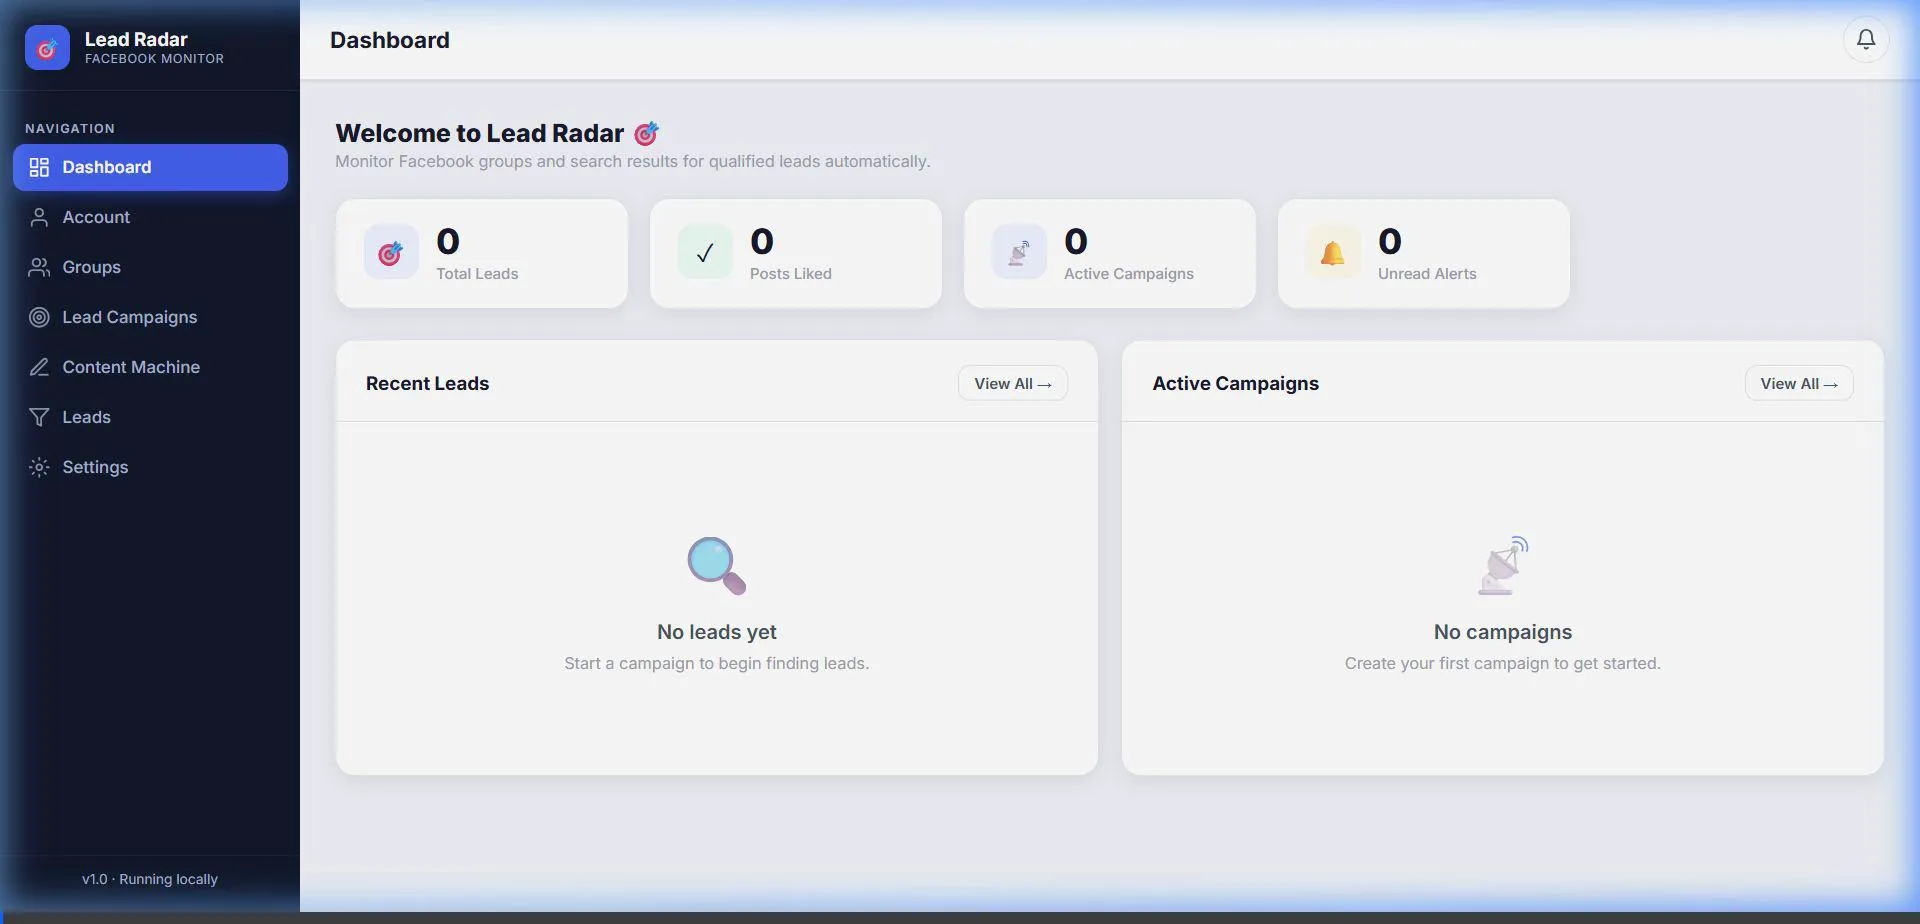Open Settings from sidebar

150,467
